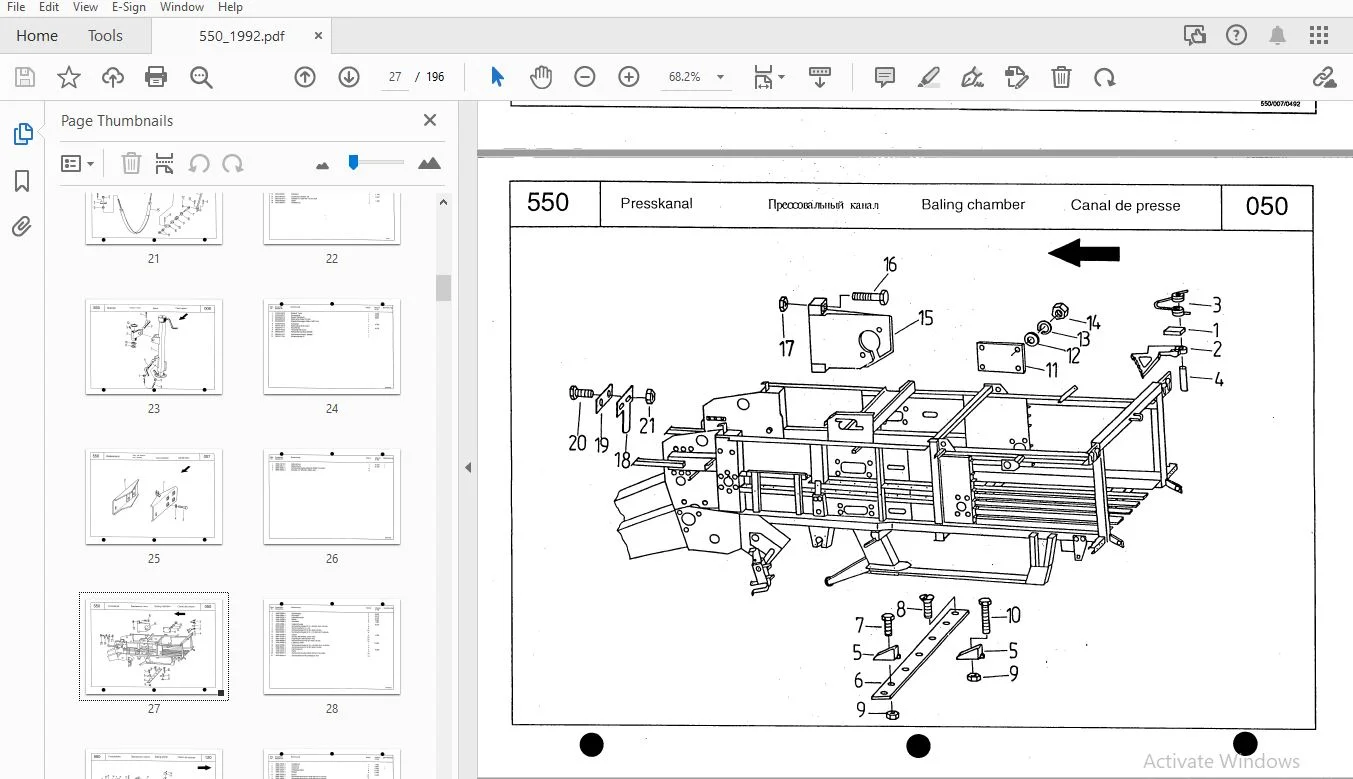Select page 23 thumbnail
The width and height of the screenshot is (1353, 779).
point(154,346)
